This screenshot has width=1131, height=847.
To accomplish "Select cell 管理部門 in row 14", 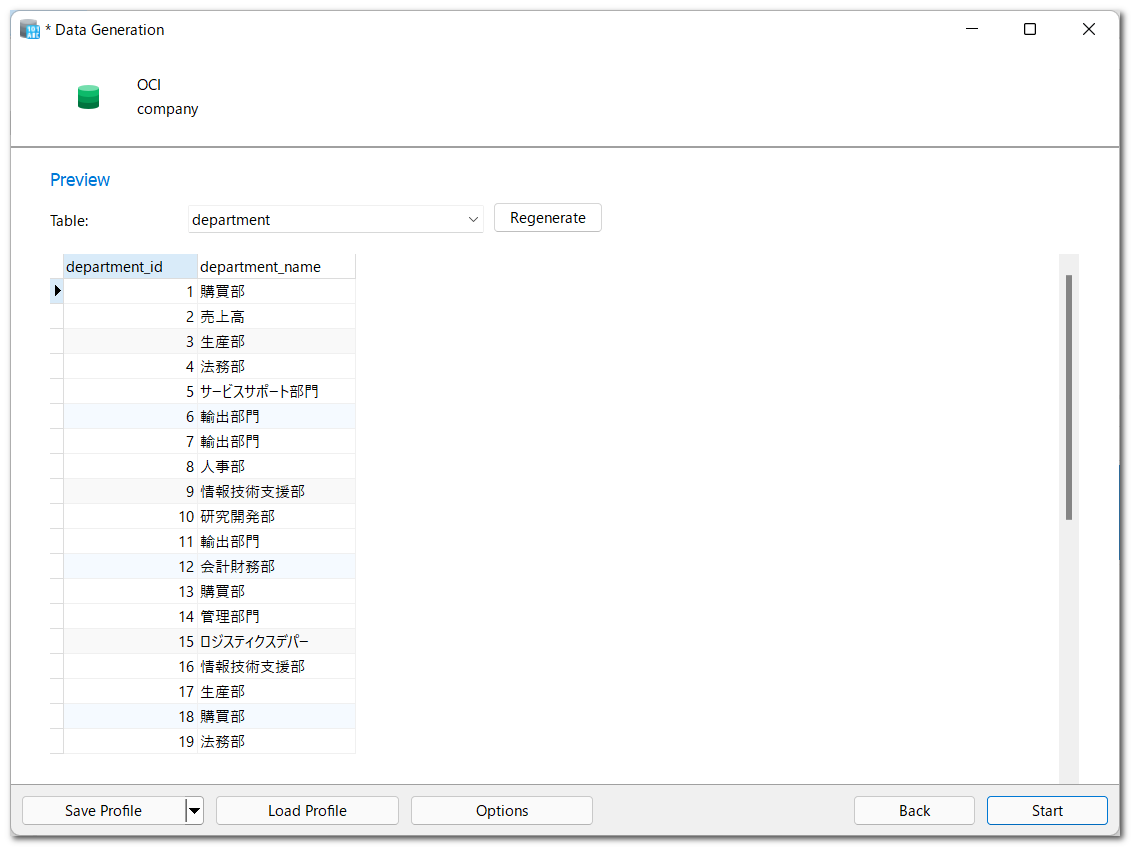I will 276,617.
